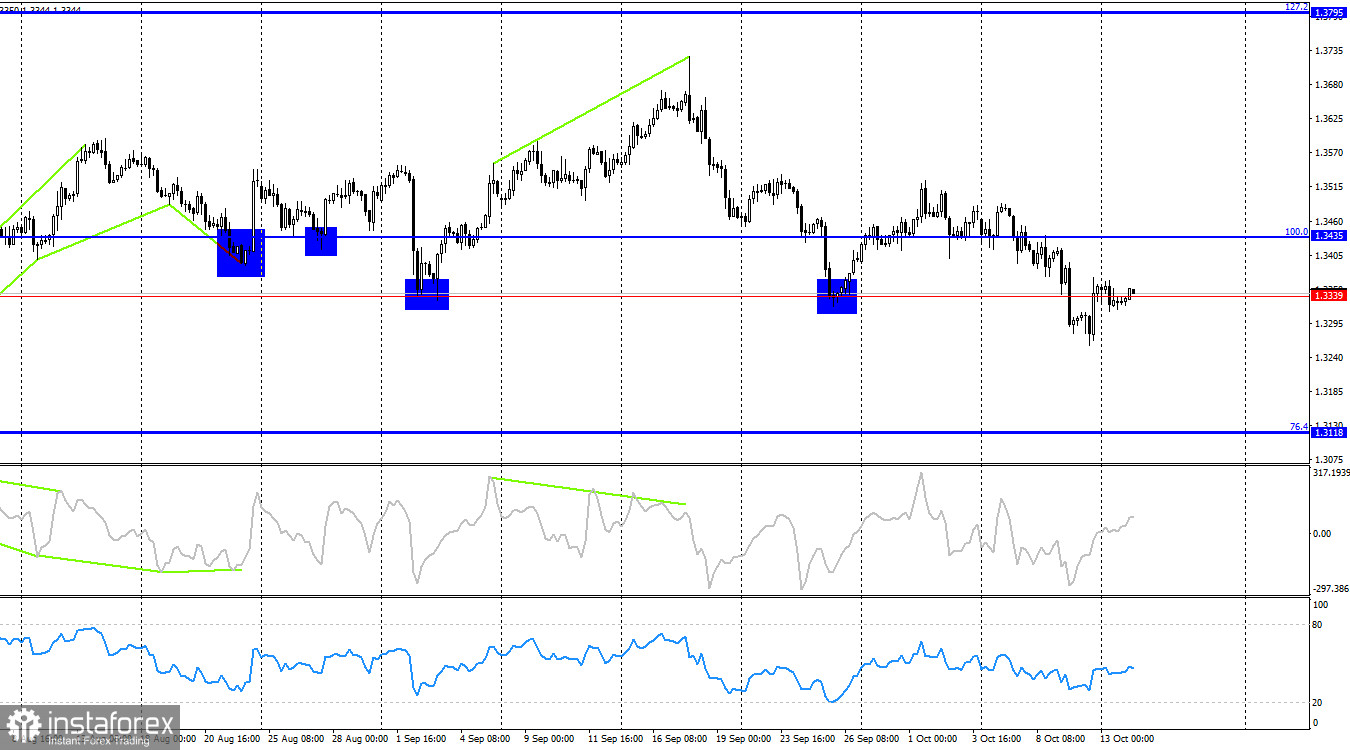Click the 13 Oct 00:00 date label

[x=1126, y=740]
